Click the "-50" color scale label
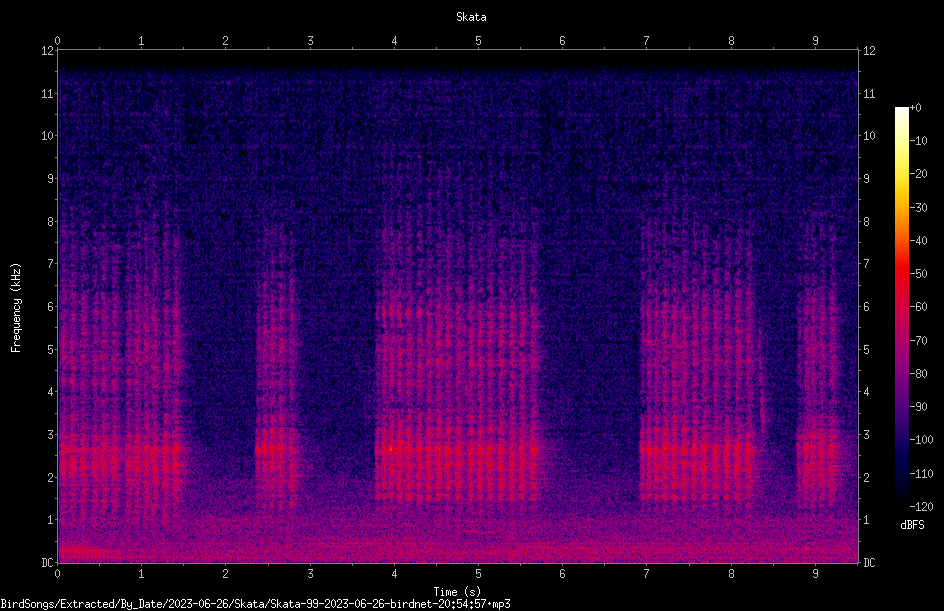The width and height of the screenshot is (944, 611). pyautogui.click(x=918, y=274)
